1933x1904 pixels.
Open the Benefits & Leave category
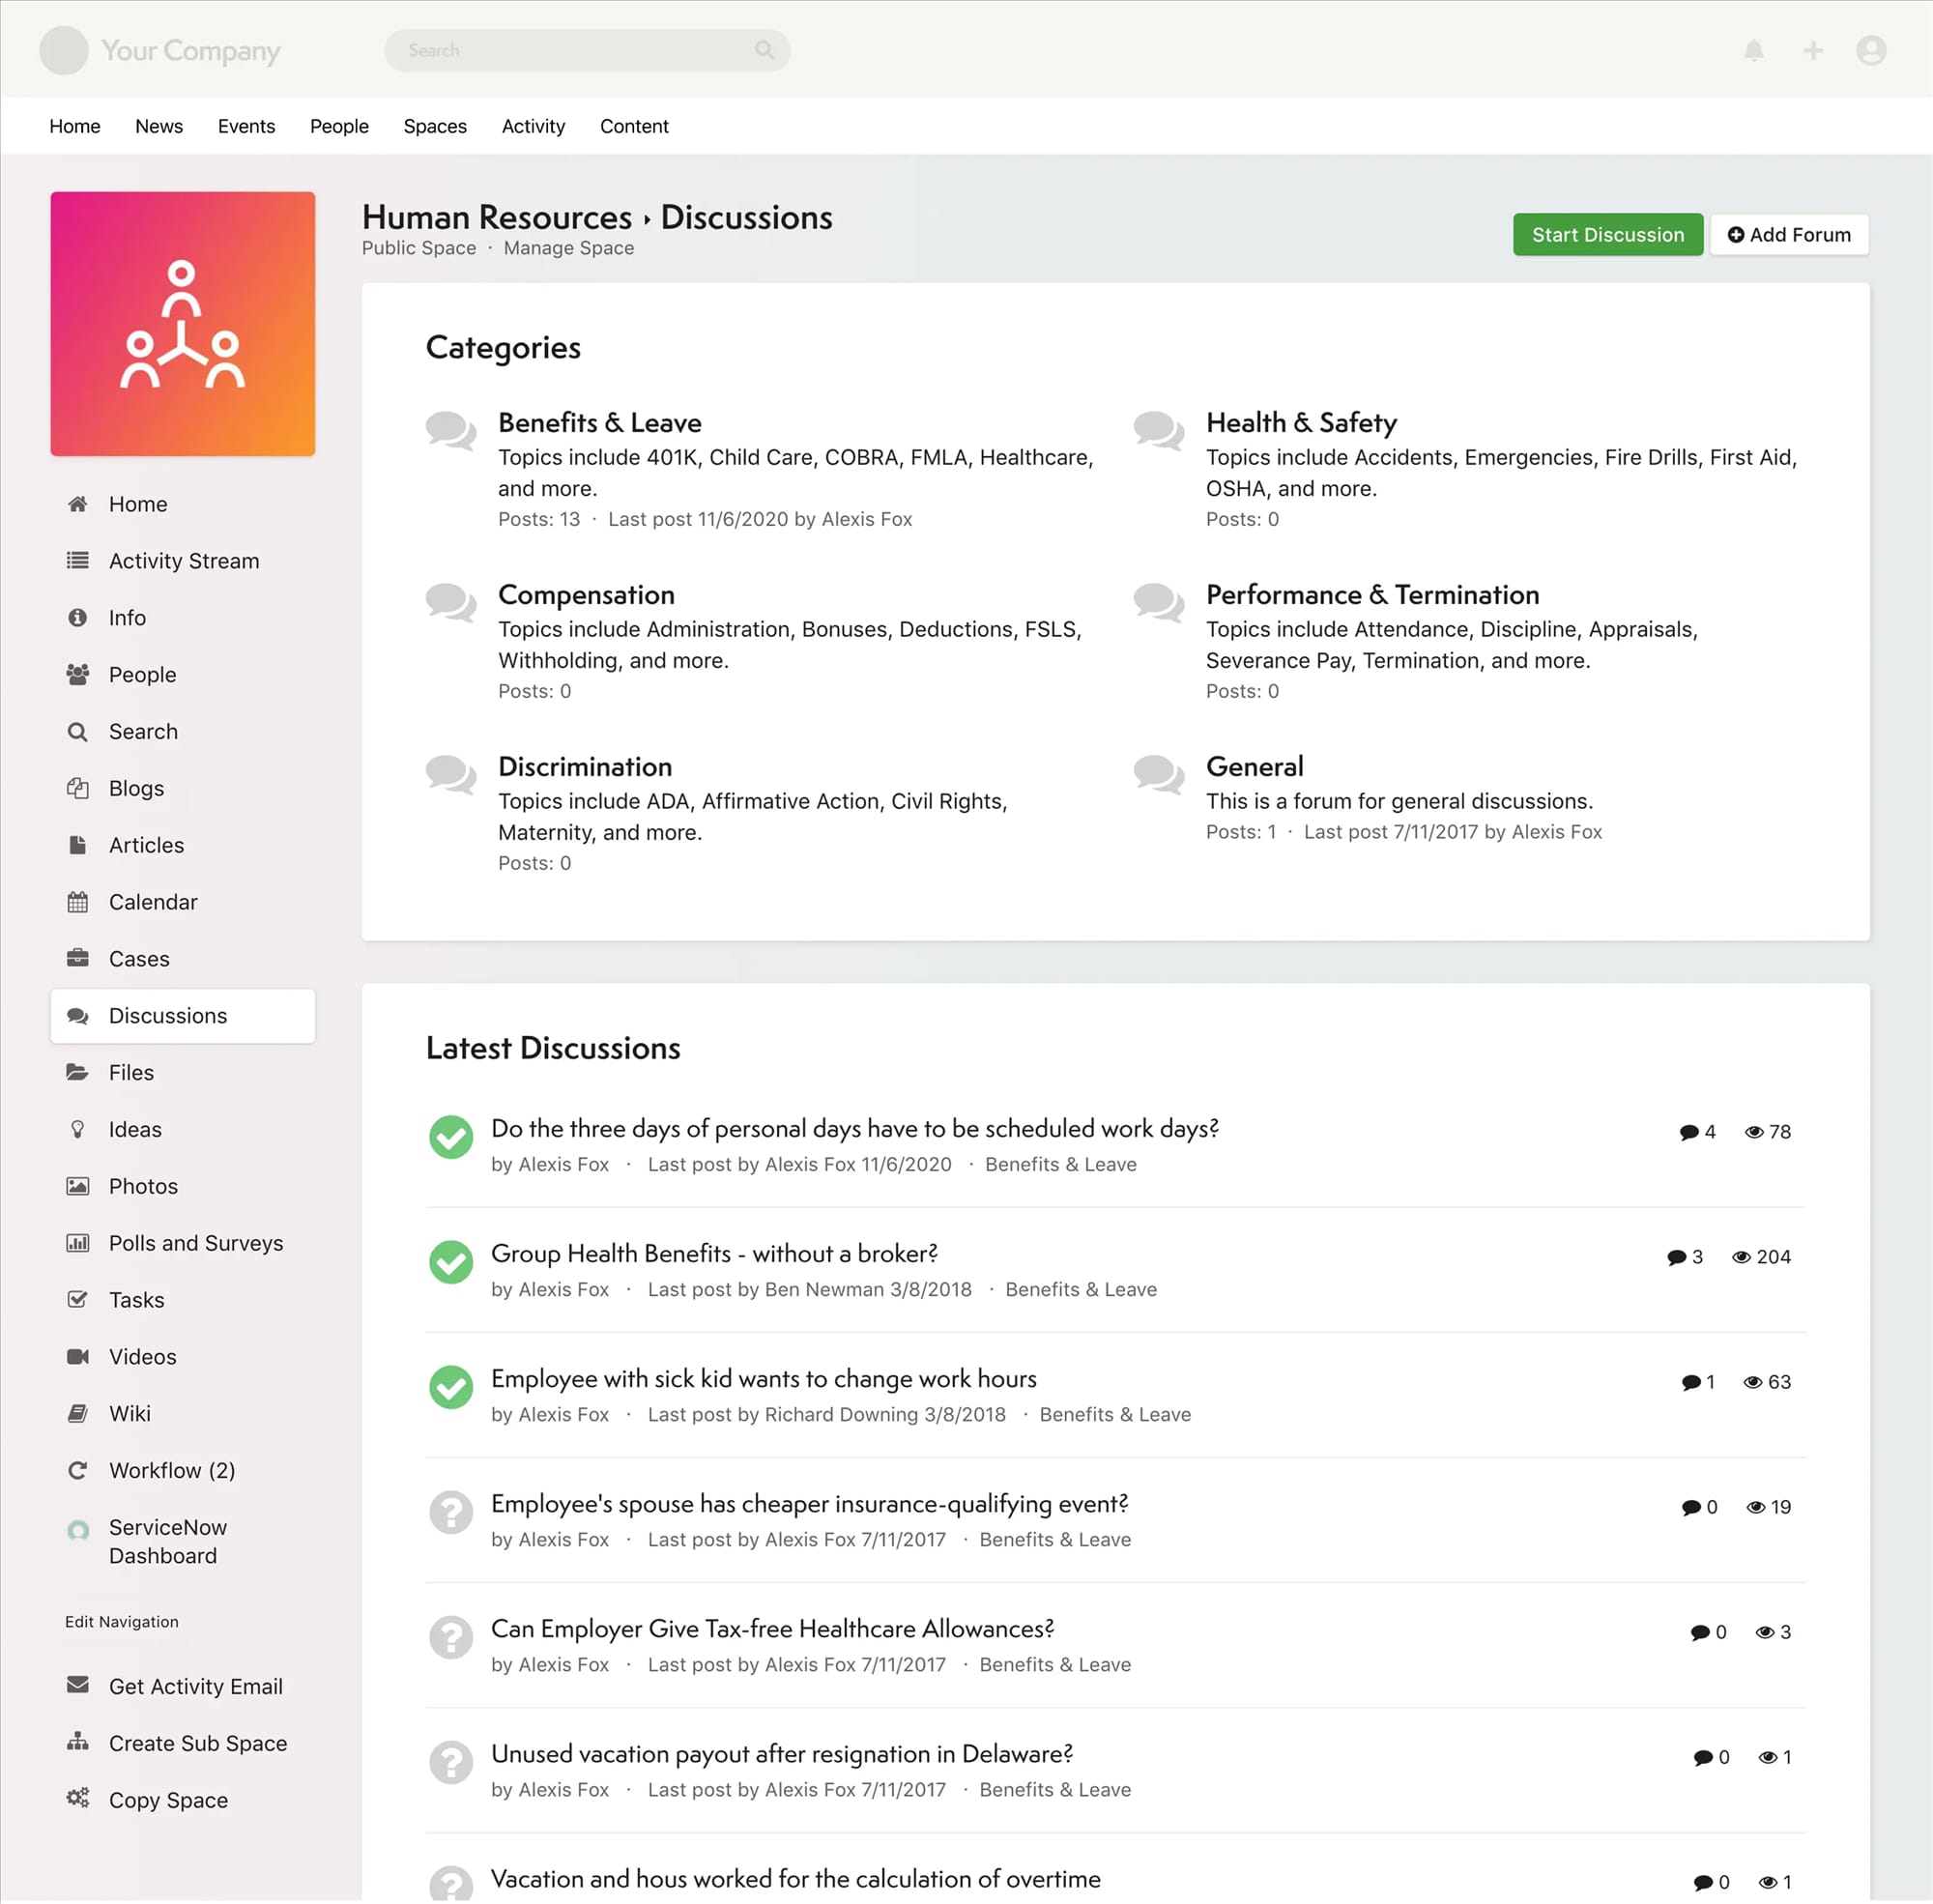(x=599, y=422)
